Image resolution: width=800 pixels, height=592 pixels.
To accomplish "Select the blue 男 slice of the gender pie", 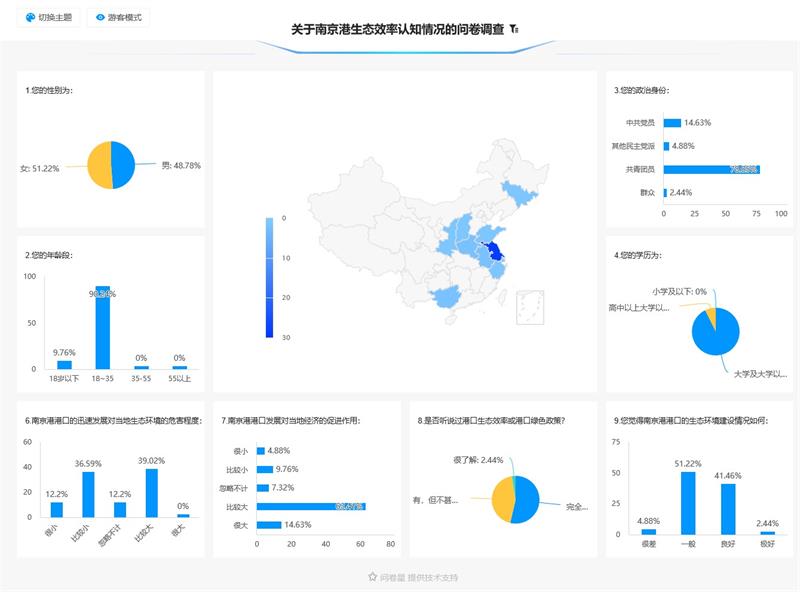I will [x=123, y=164].
